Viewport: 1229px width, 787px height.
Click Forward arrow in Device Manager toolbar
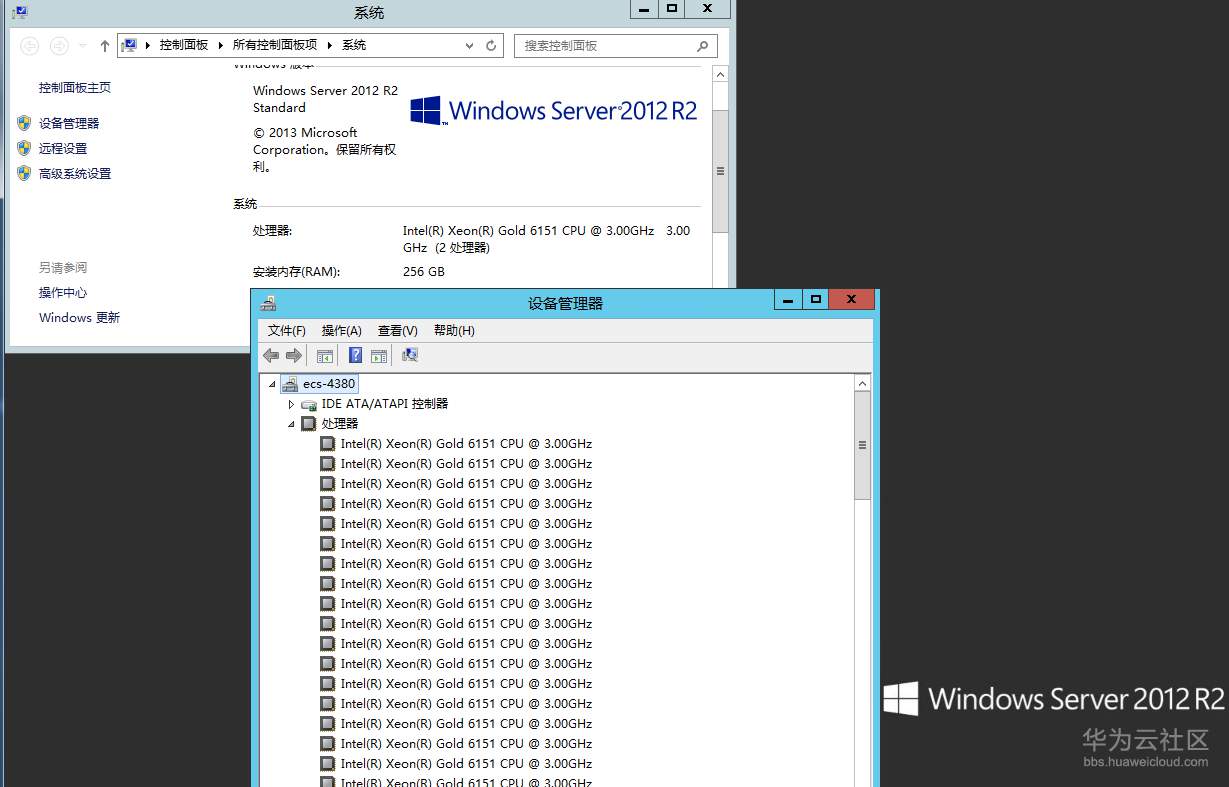click(294, 355)
